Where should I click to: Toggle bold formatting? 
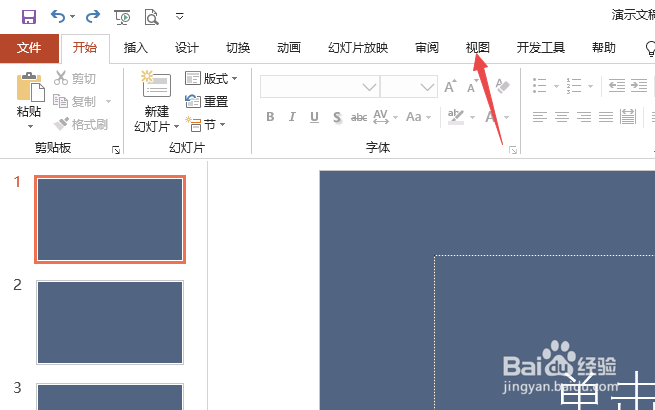coord(270,117)
